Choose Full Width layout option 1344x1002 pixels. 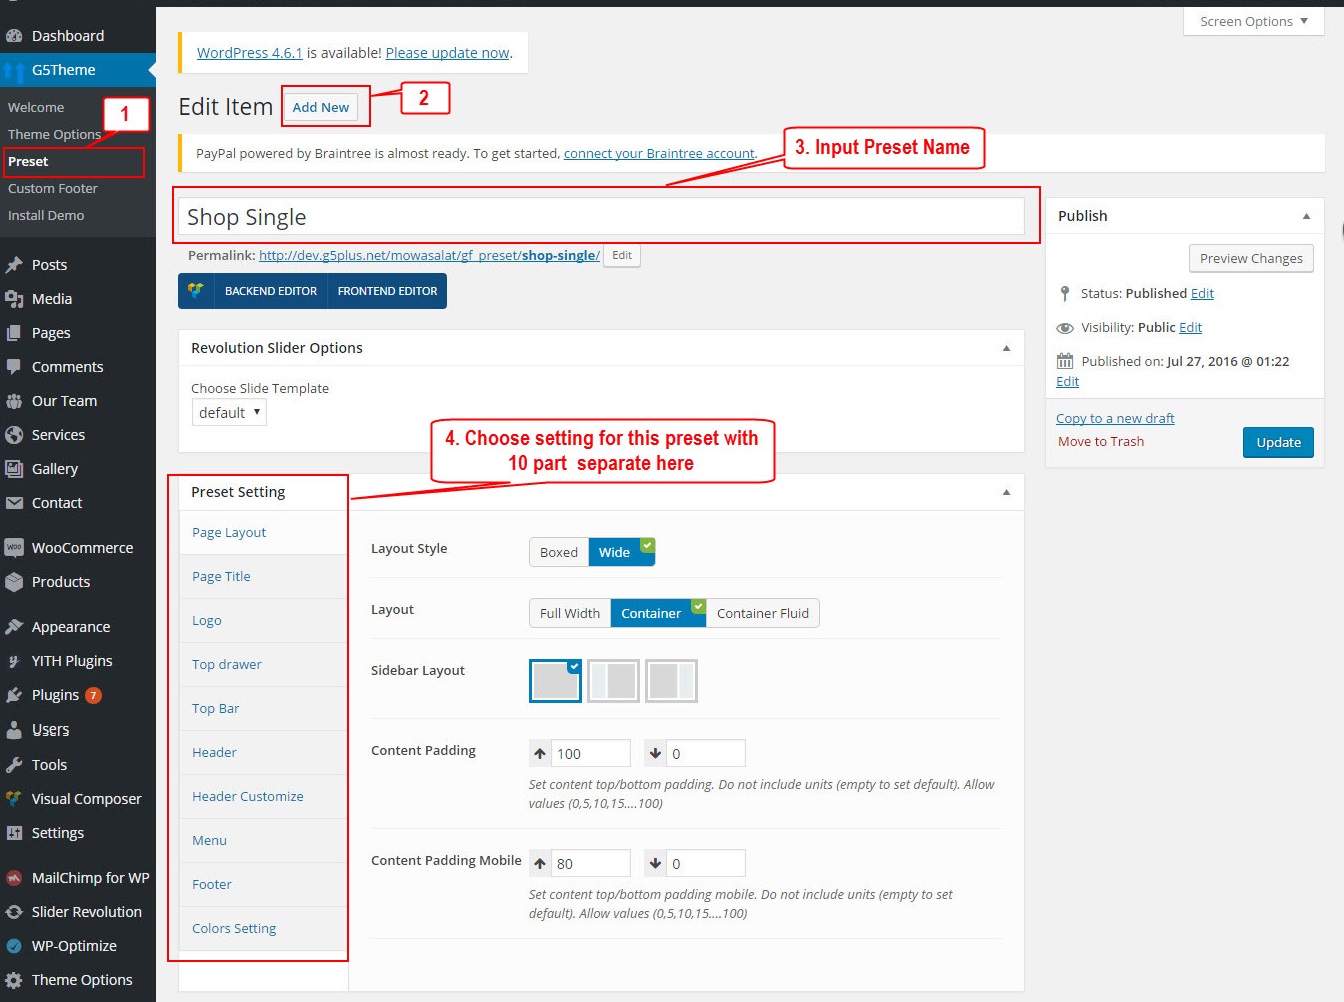pos(570,613)
